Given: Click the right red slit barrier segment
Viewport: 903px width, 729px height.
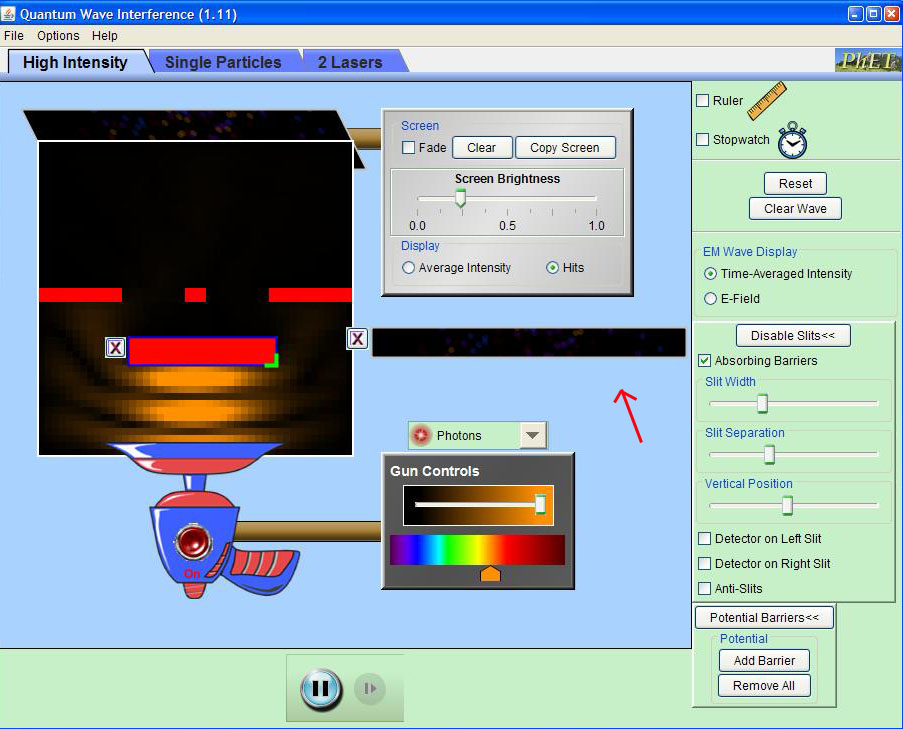Looking at the screenshot, I should click(x=310, y=295).
